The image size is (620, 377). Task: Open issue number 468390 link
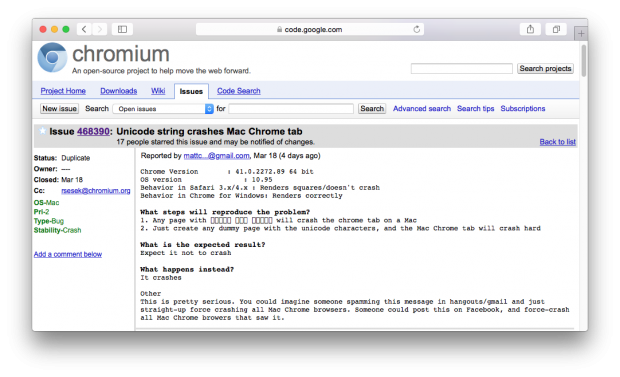click(93, 131)
